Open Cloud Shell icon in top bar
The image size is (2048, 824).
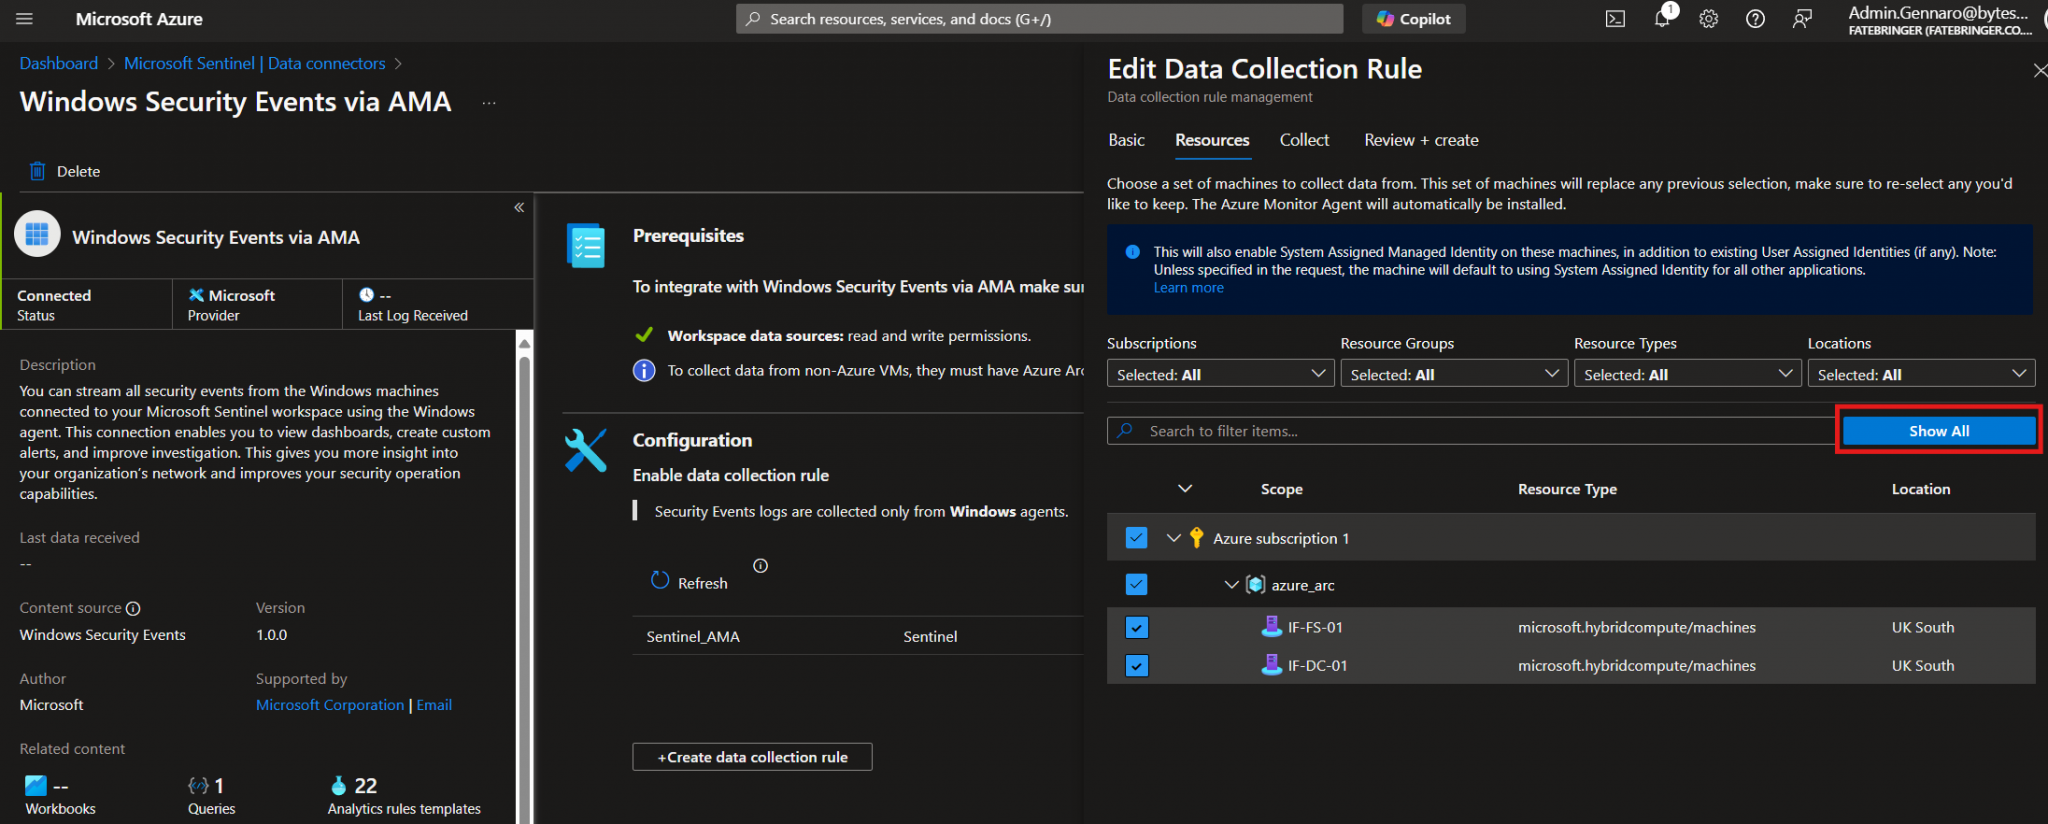pyautogui.click(x=1615, y=19)
